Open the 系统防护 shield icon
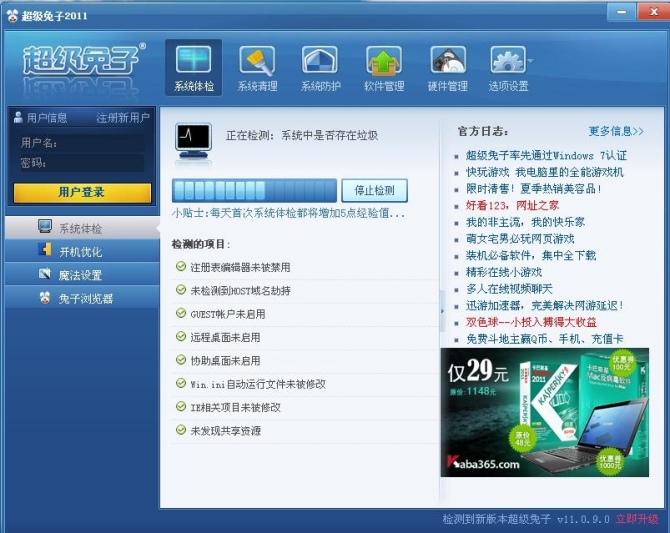The height and width of the screenshot is (533, 670). (x=320, y=62)
